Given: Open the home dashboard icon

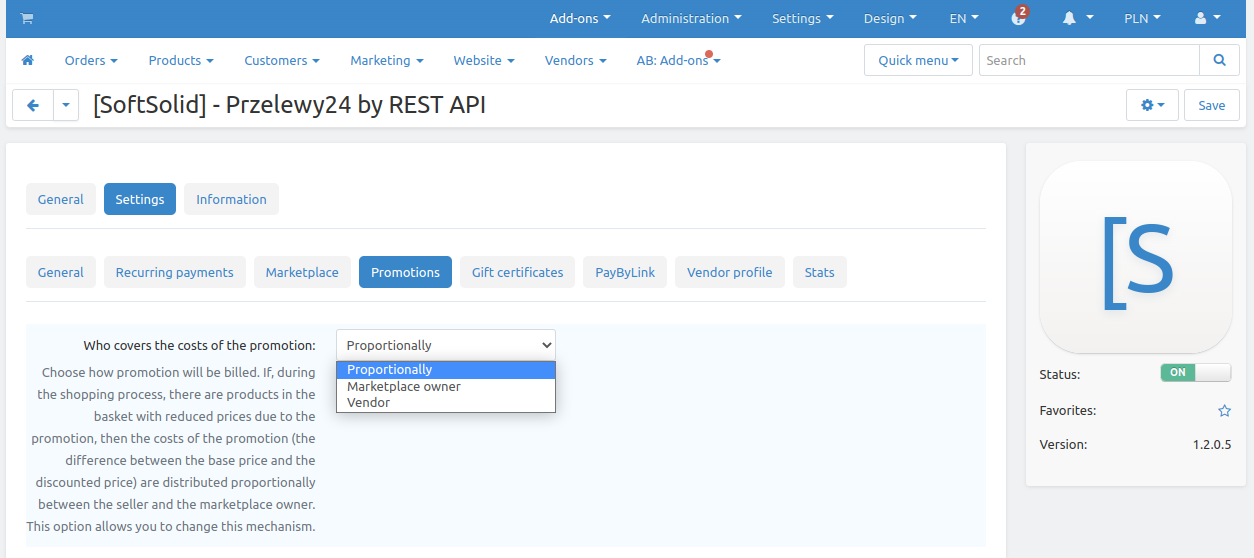Looking at the screenshot, I should [28, 60].
